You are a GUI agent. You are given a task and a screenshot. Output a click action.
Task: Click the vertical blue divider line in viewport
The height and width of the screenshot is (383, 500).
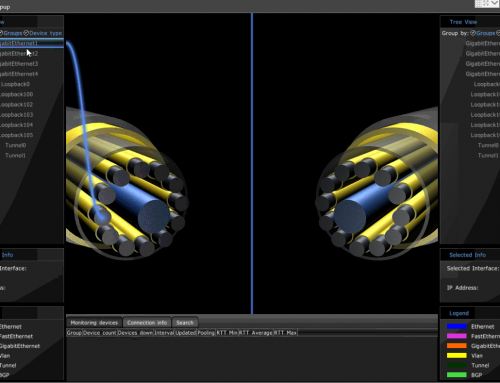coord(252,163)
